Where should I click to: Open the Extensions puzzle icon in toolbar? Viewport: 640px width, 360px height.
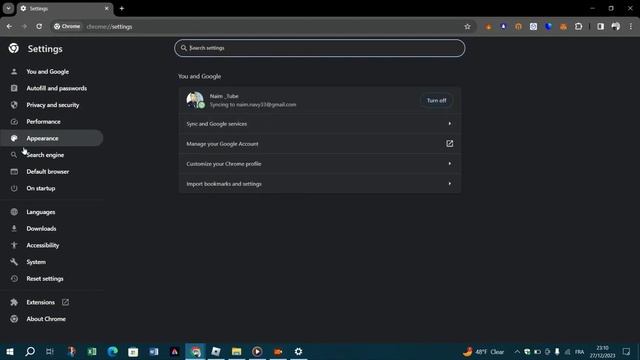point(578,27)
